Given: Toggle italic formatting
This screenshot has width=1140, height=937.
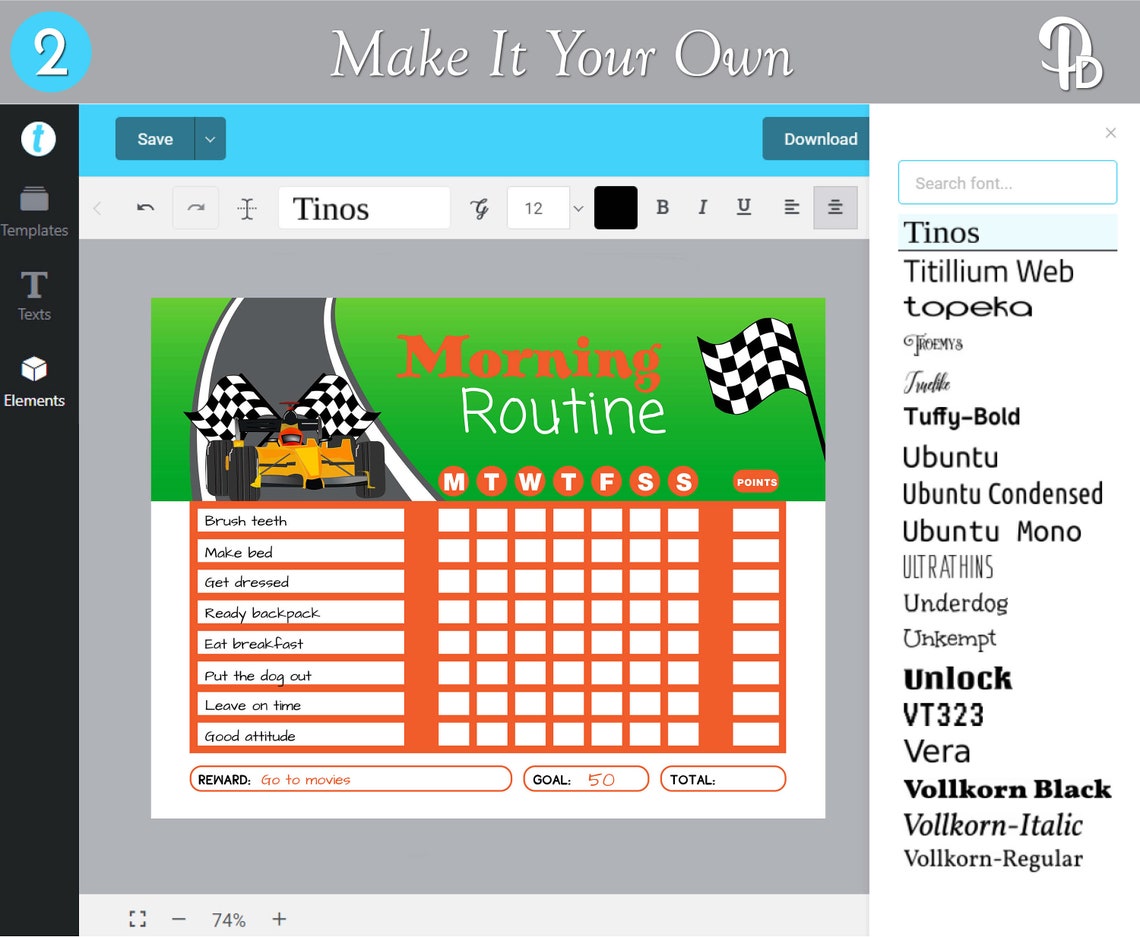Looking at the screenshot, I should [x=703, y=207].
